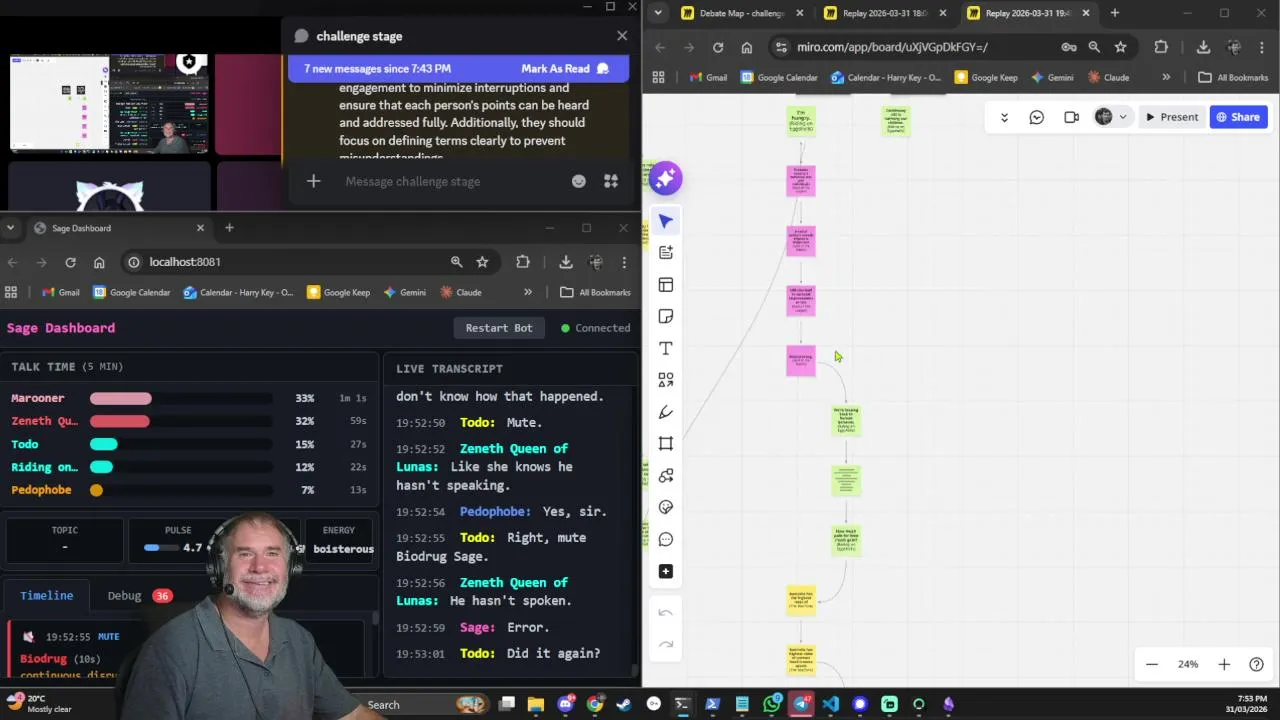
Task: Open tab search dropdown in Miro browser
Action: (657, 13)
